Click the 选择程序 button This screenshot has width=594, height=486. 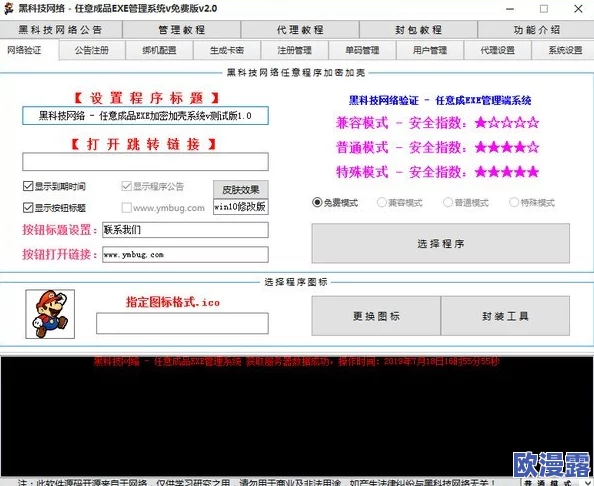pyautogui.click(x=441, y=243)
